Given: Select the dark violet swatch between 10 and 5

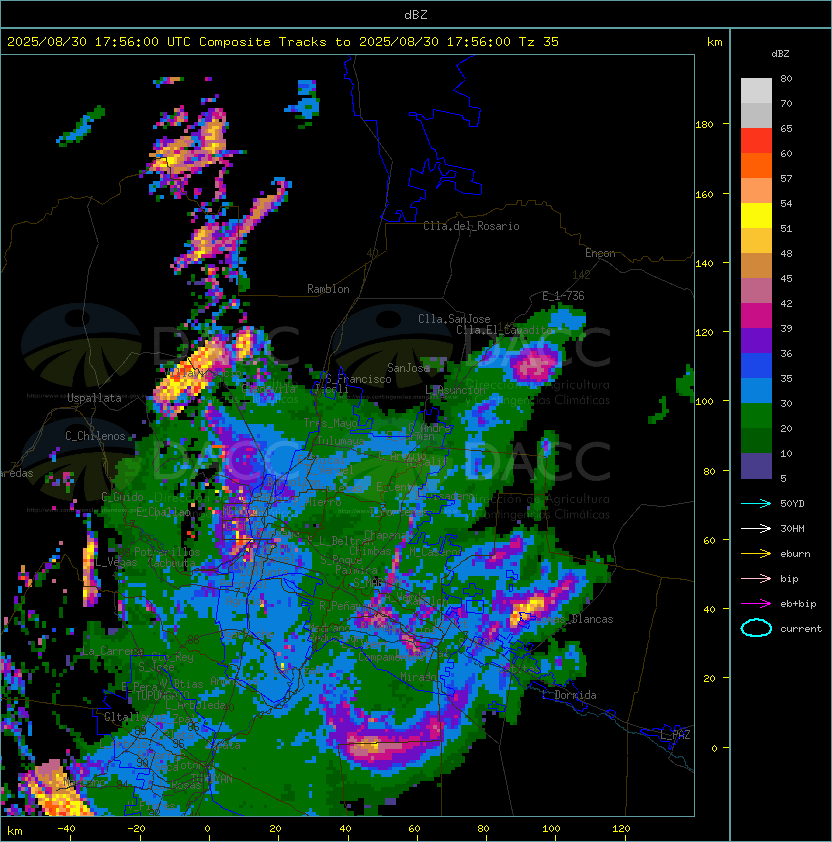Looking at the screenshot, I should [756, 466].
